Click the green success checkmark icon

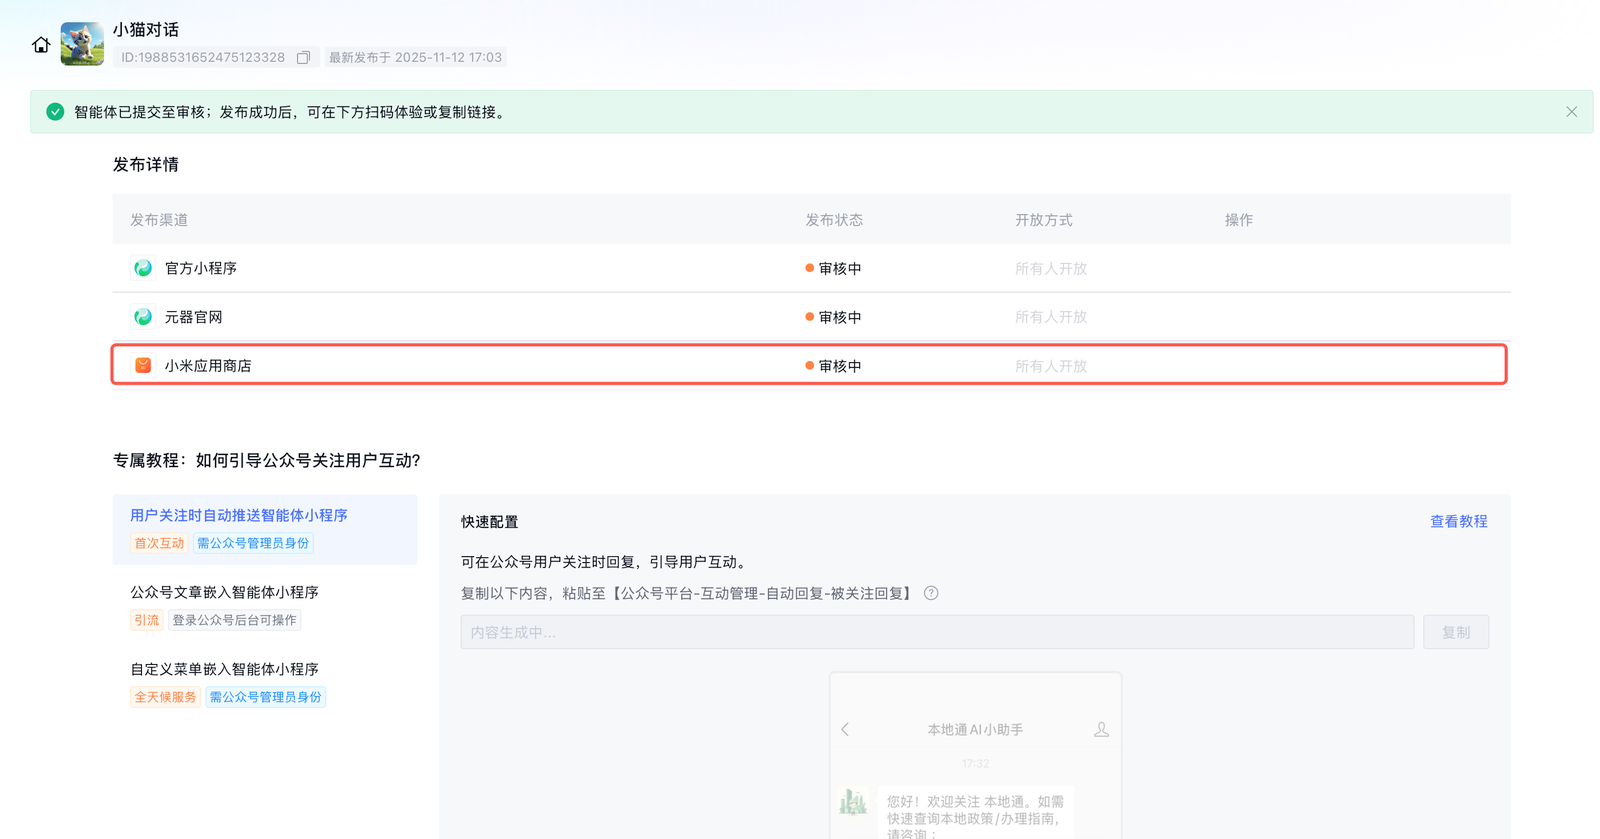55,112
